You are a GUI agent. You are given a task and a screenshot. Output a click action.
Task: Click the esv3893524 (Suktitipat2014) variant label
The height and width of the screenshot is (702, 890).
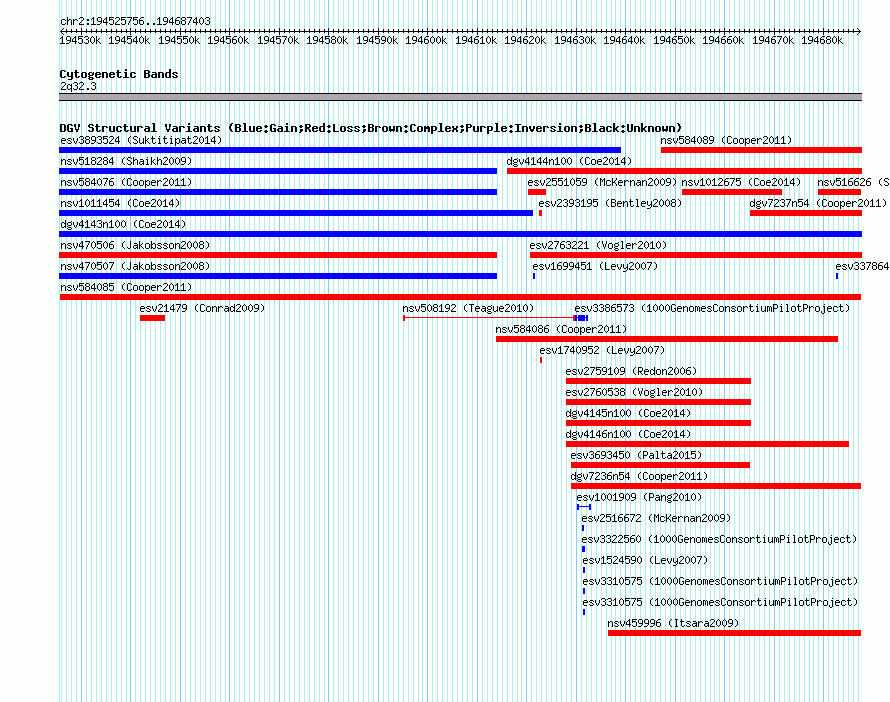point(141,140)
